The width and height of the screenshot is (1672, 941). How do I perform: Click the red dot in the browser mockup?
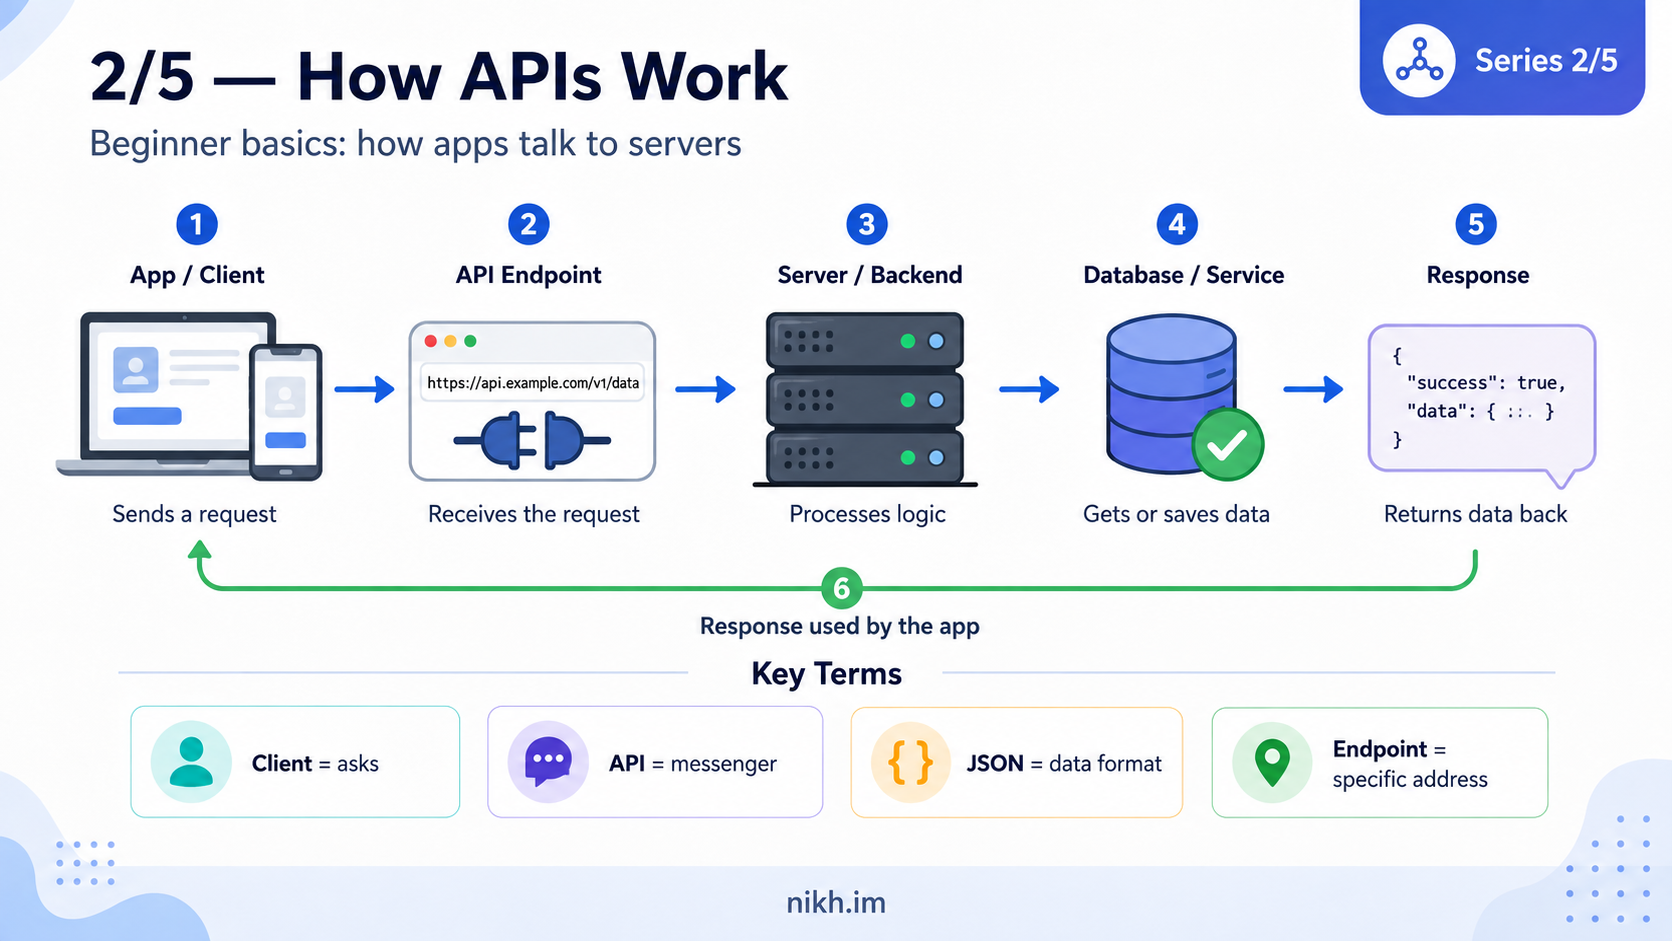pos(431,341)
